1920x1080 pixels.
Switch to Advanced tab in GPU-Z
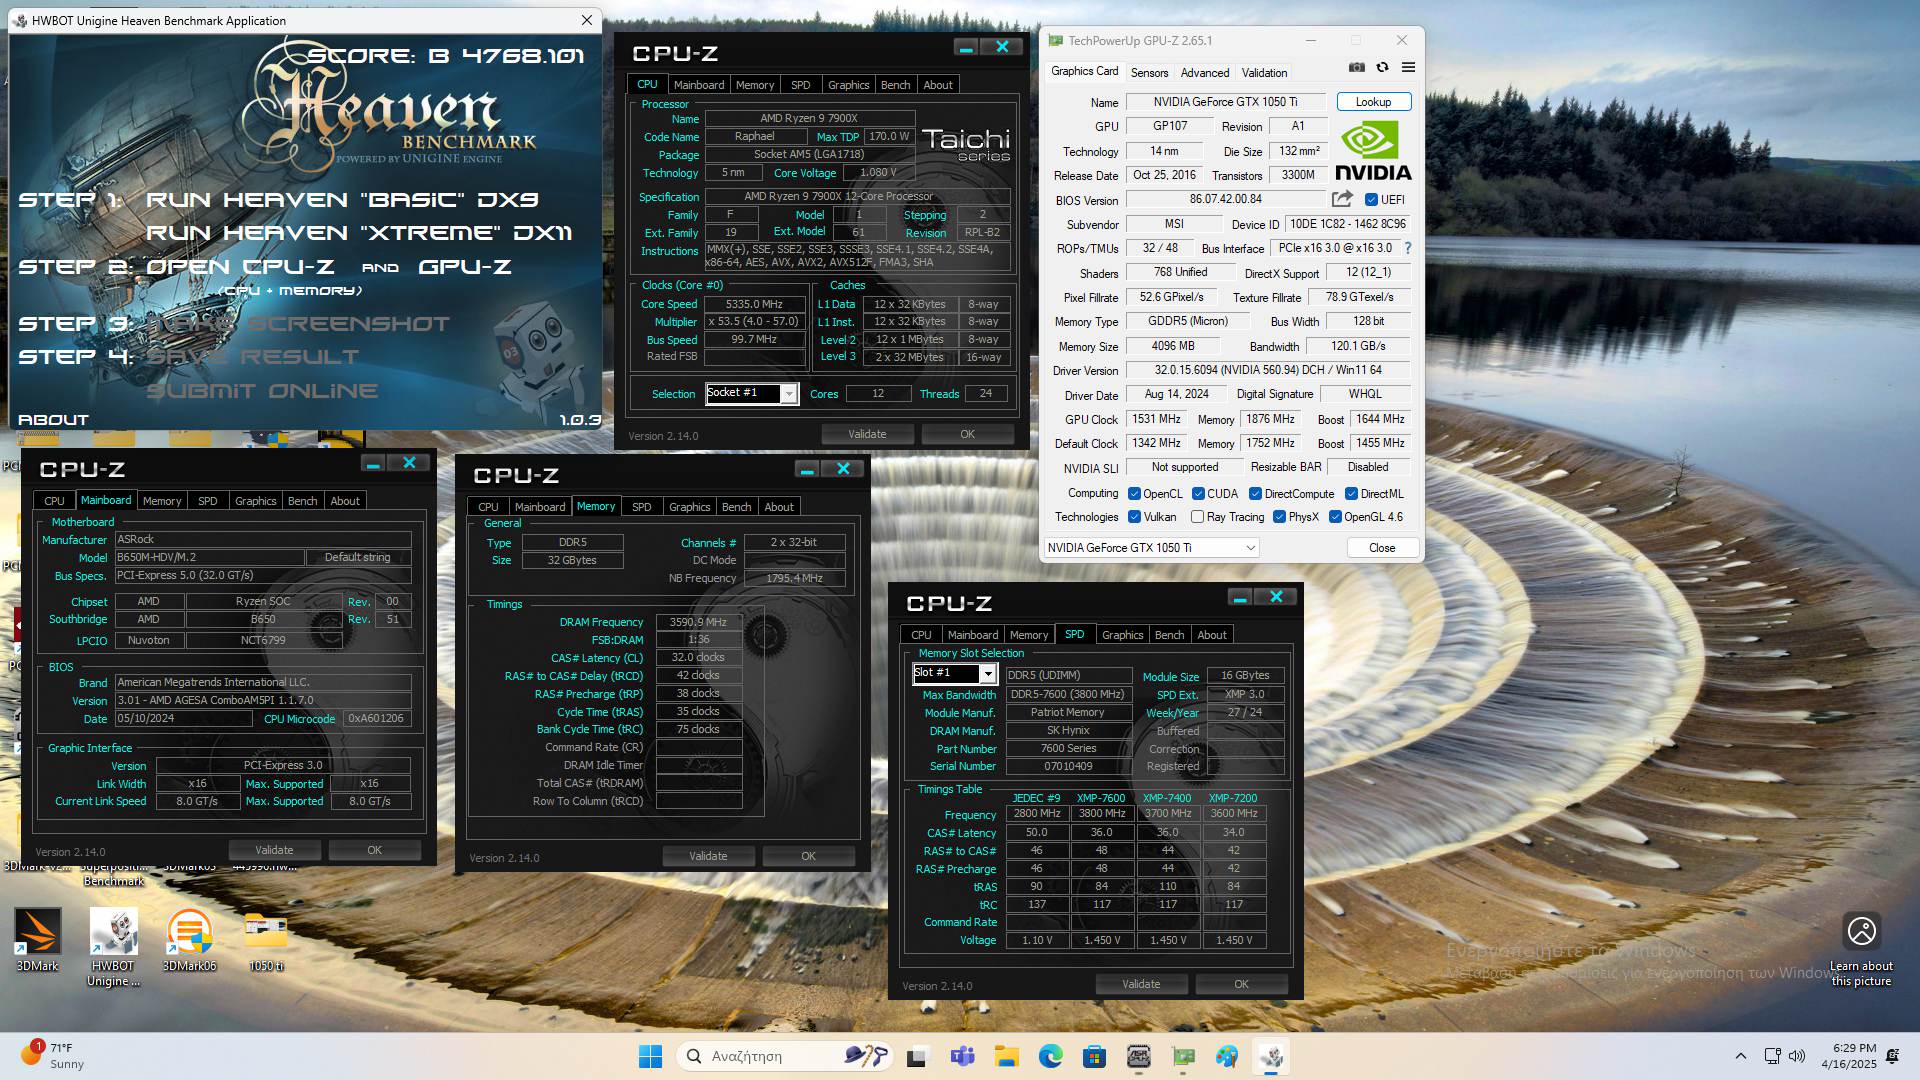point(1204,73)
